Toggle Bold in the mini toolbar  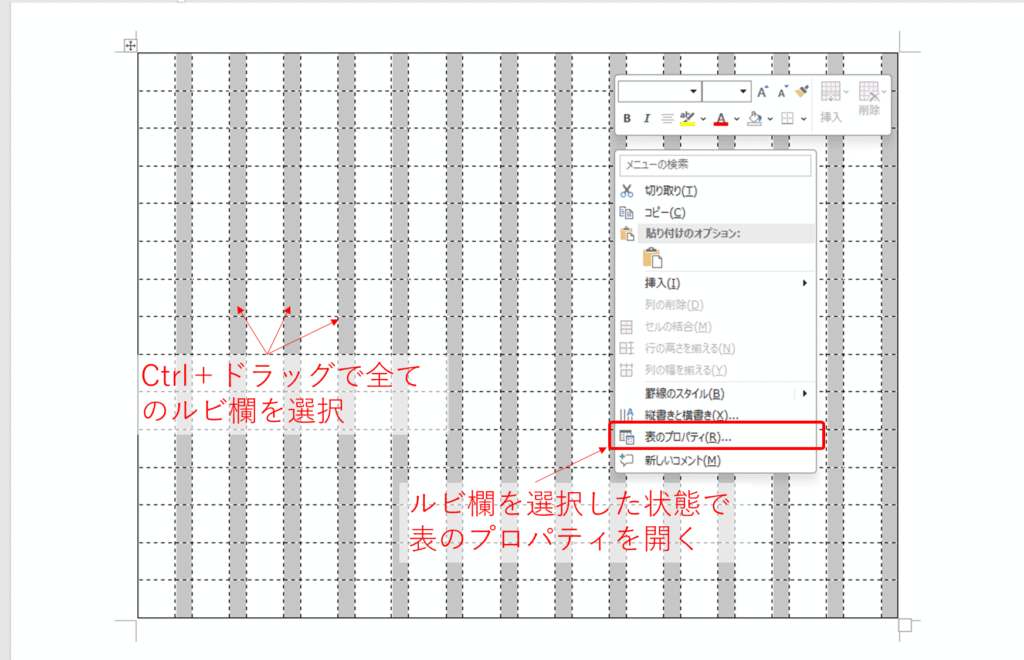(x=627, y=119)
